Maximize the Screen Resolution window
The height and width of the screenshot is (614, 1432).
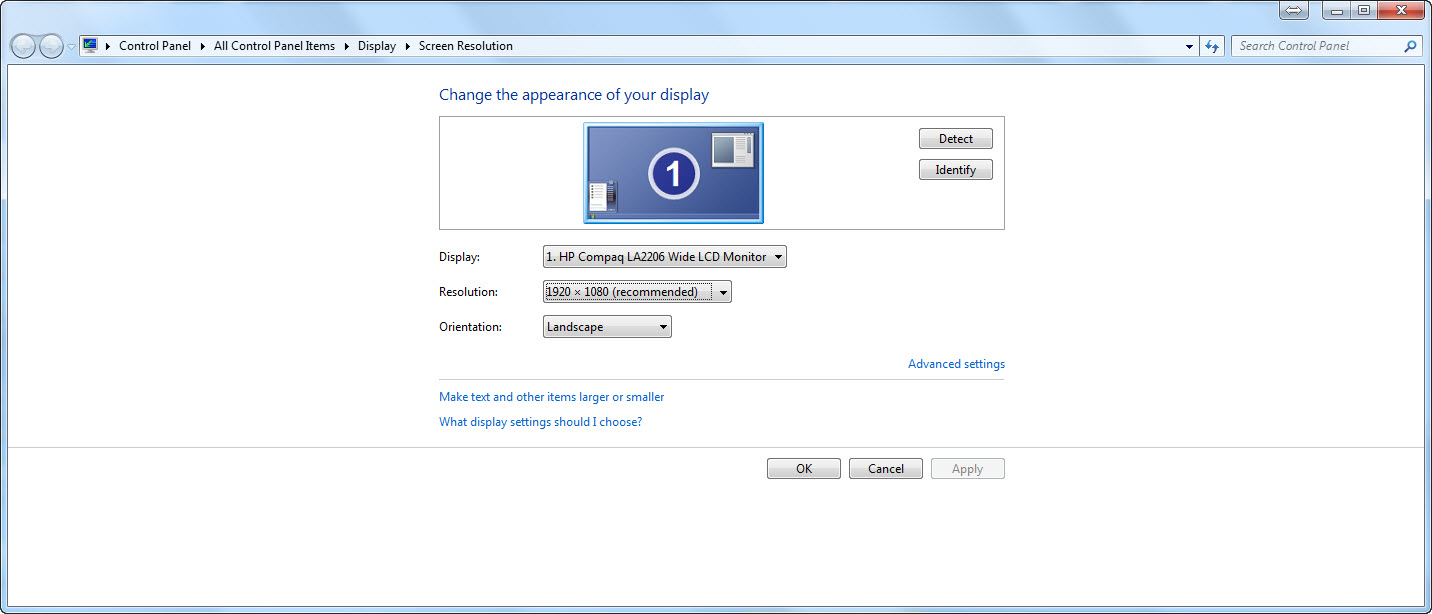(x=1364, y=10)
